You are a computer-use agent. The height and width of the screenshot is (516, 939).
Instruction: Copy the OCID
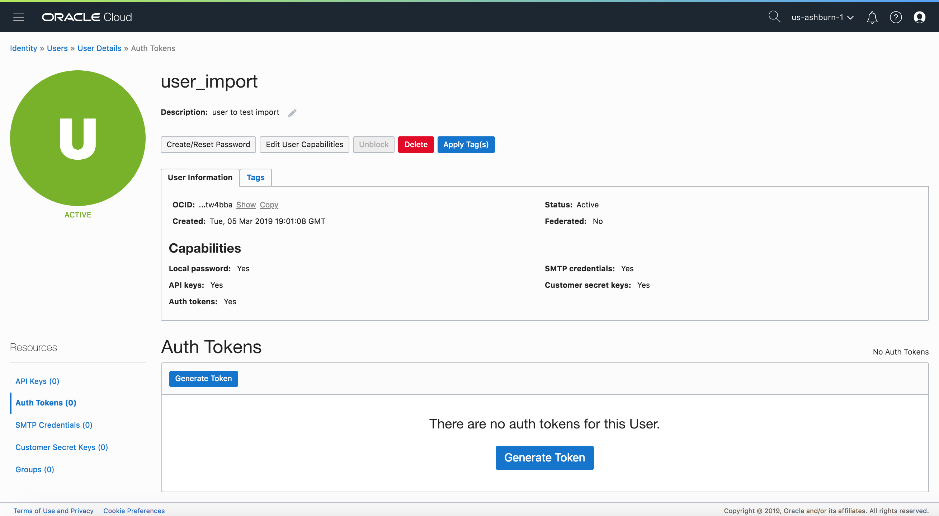(269, 205)
